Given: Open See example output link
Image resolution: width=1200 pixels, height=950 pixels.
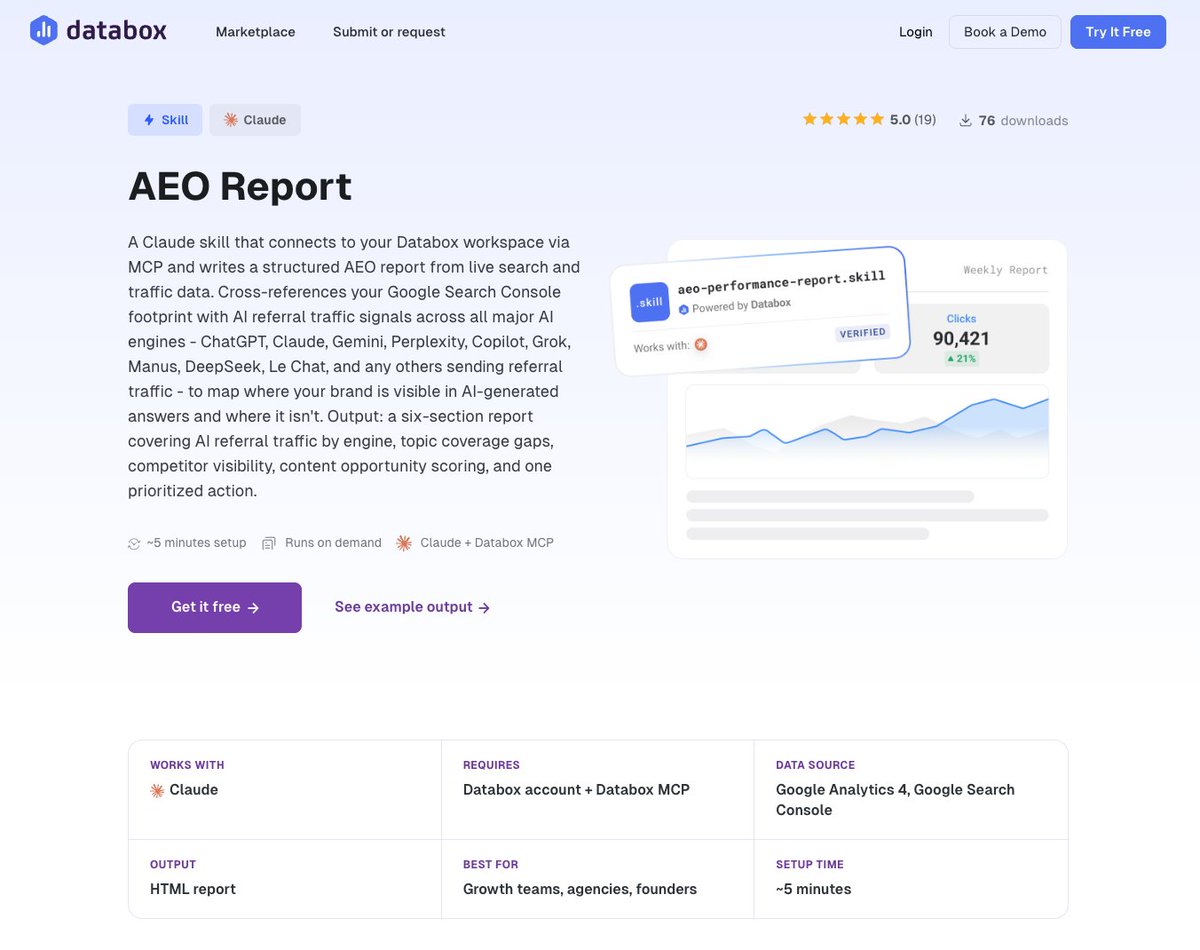Looking at the screenshot, I should 412,607.
